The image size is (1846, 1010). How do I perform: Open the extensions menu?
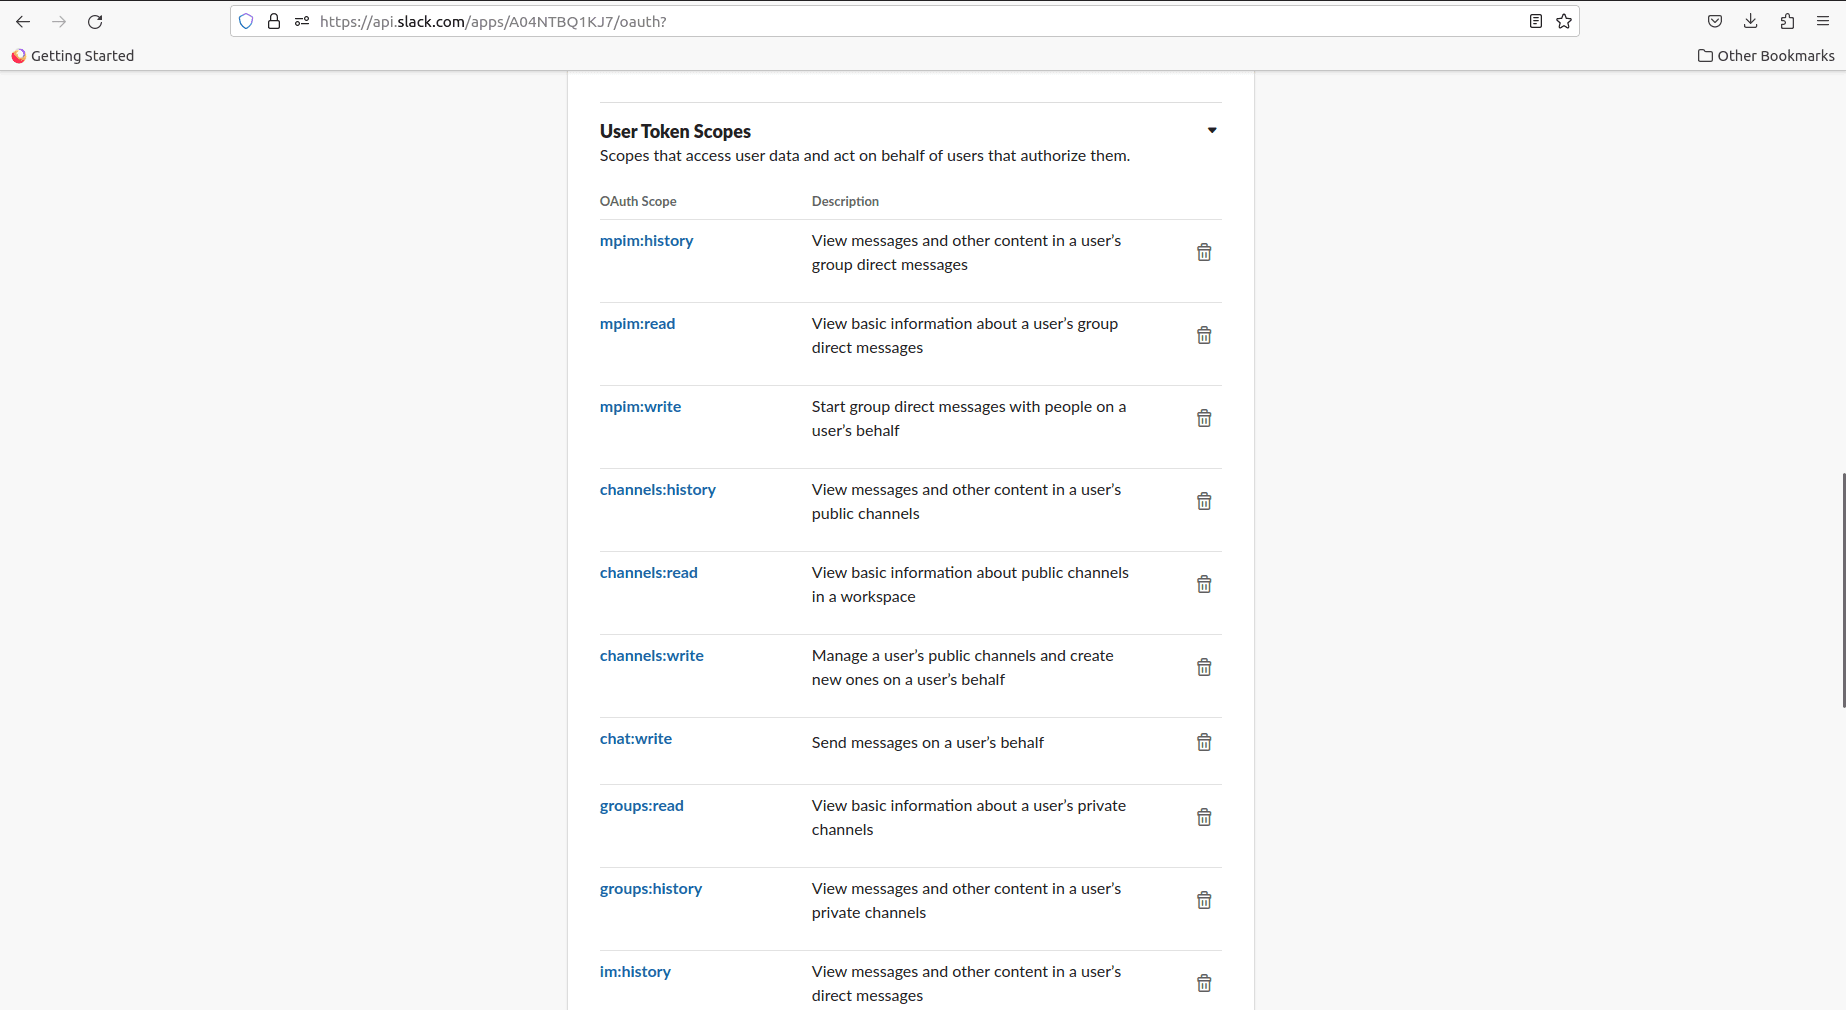1787,21
